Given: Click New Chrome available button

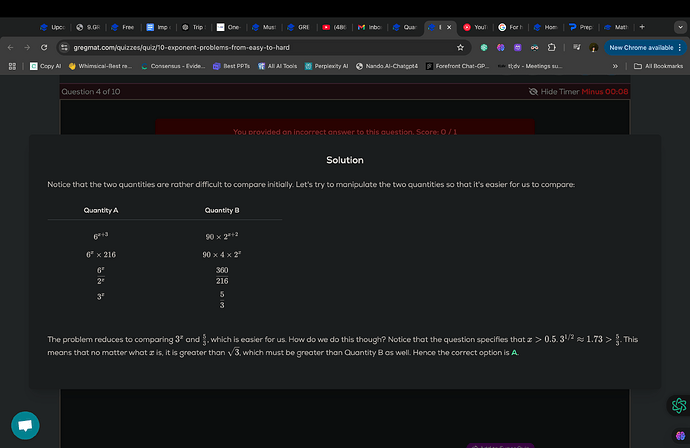Looking at the screenshot, I should 644,48.
